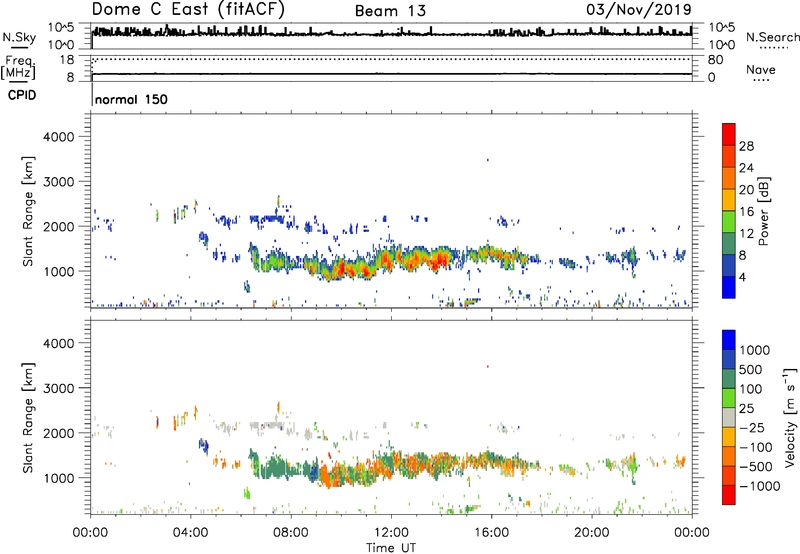Click the 'Power [dB]' colorbar label

764,211
